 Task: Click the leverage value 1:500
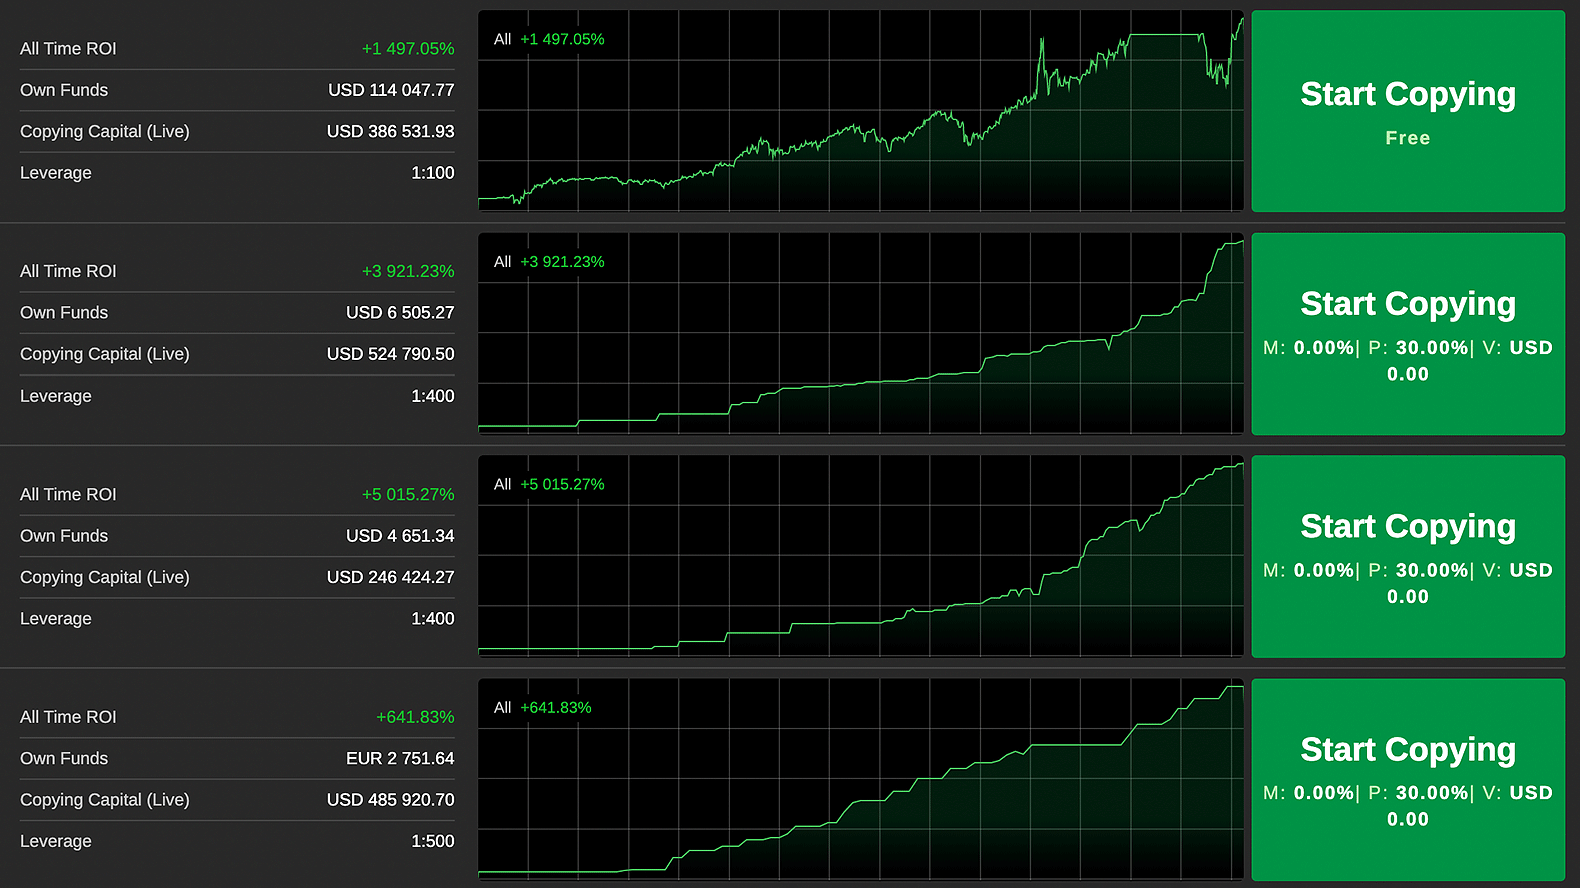[433, 842]
